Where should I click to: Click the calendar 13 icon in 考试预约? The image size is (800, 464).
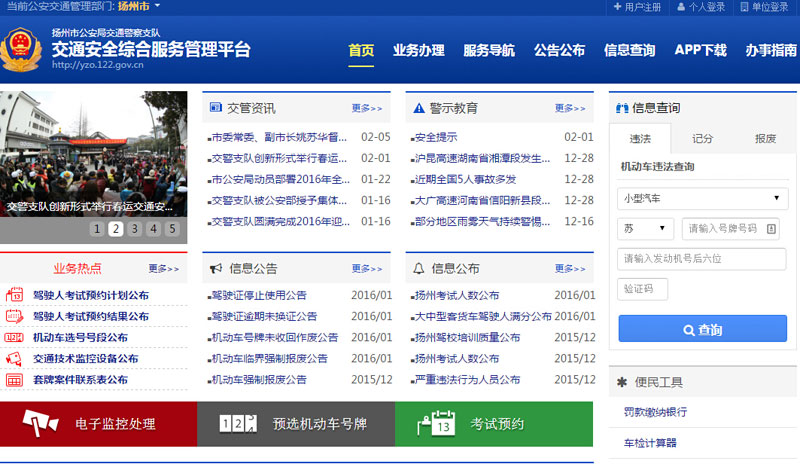click(x=436, y=423)
